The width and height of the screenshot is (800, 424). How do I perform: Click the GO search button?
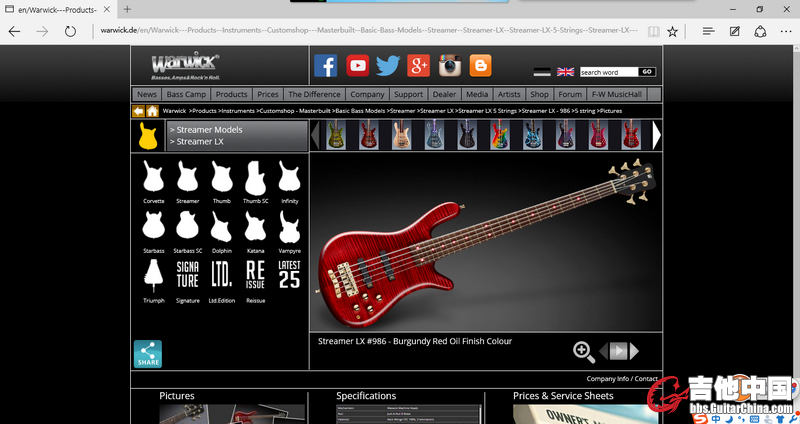point(647,72)
